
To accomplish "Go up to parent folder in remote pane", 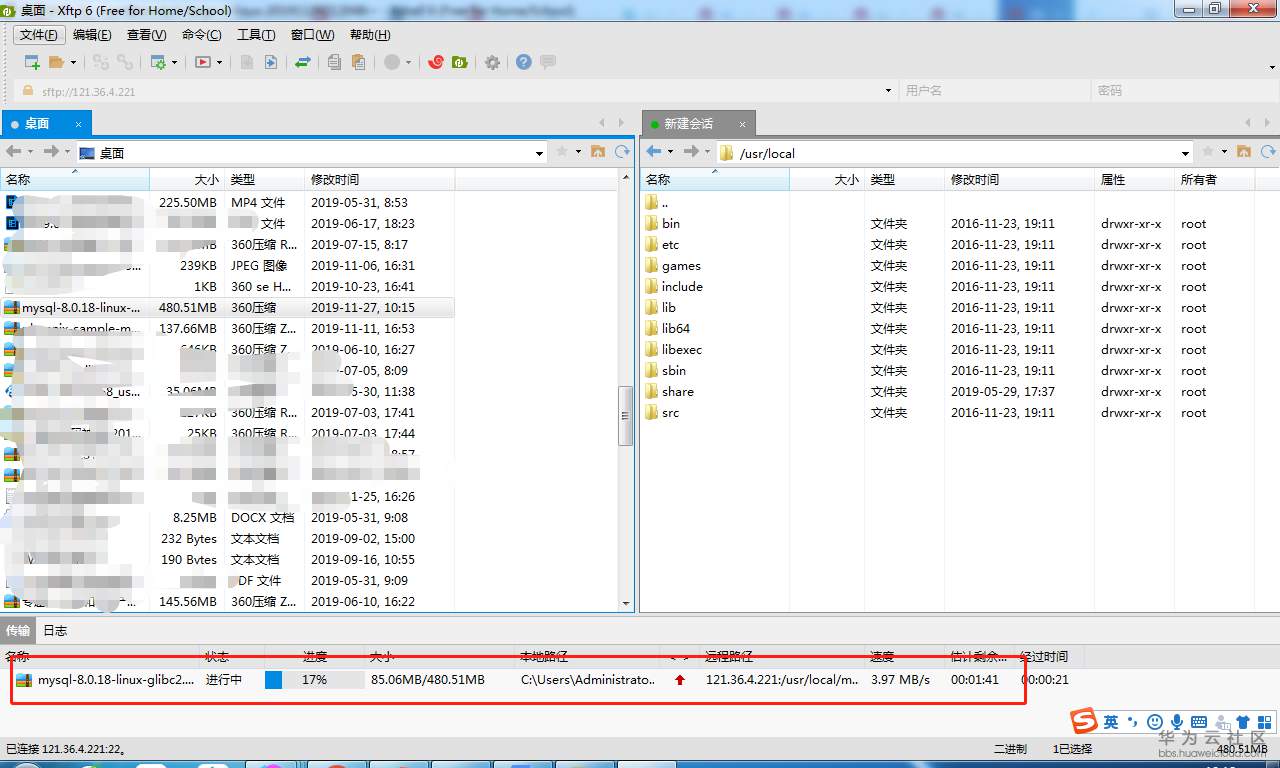I will tap(1244, 152).
